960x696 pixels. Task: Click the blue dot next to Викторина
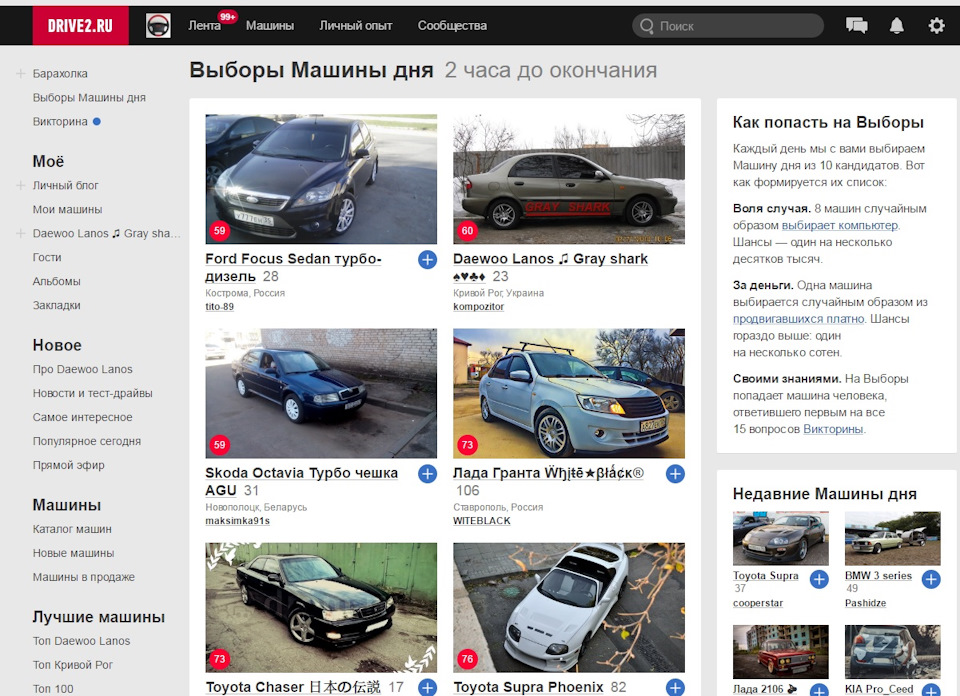97,122
